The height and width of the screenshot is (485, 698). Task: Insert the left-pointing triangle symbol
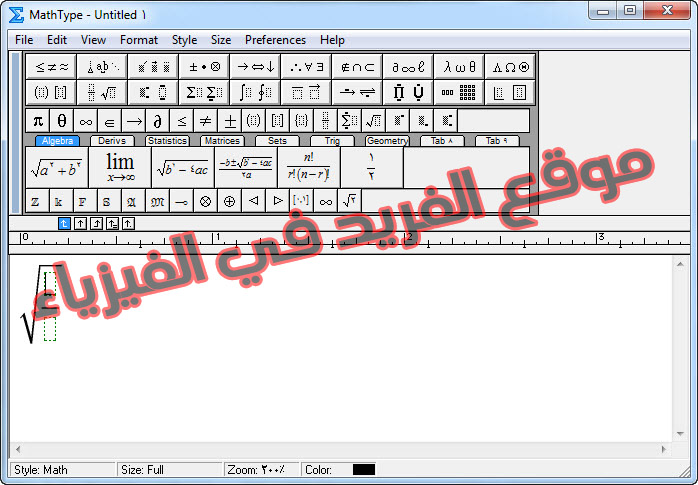pos(253,201)
